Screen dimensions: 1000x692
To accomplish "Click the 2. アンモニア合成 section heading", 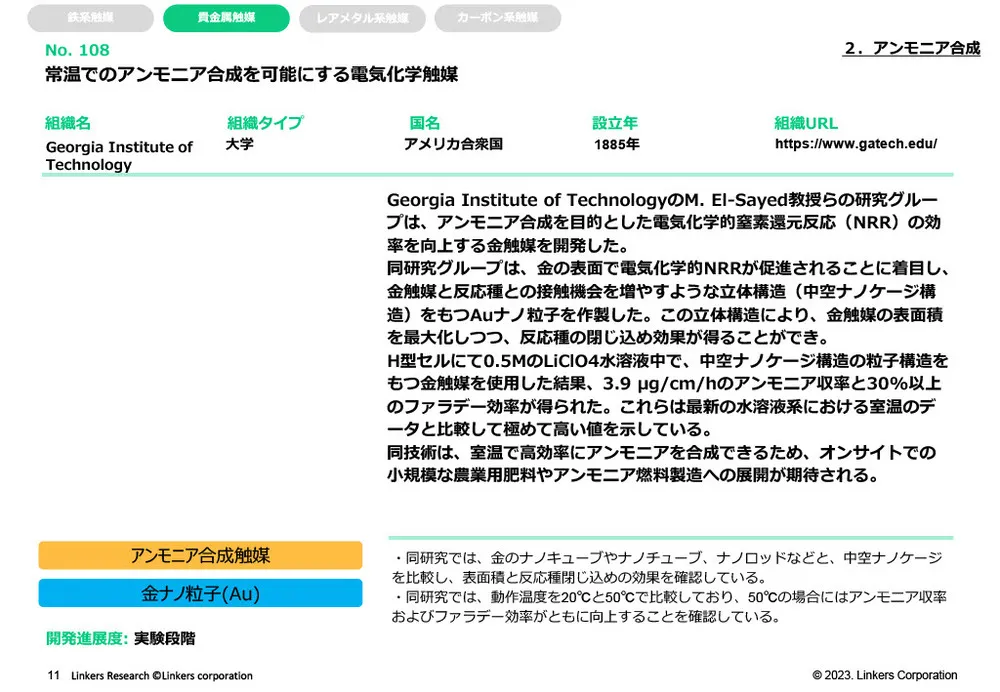I will coord(912,48).
